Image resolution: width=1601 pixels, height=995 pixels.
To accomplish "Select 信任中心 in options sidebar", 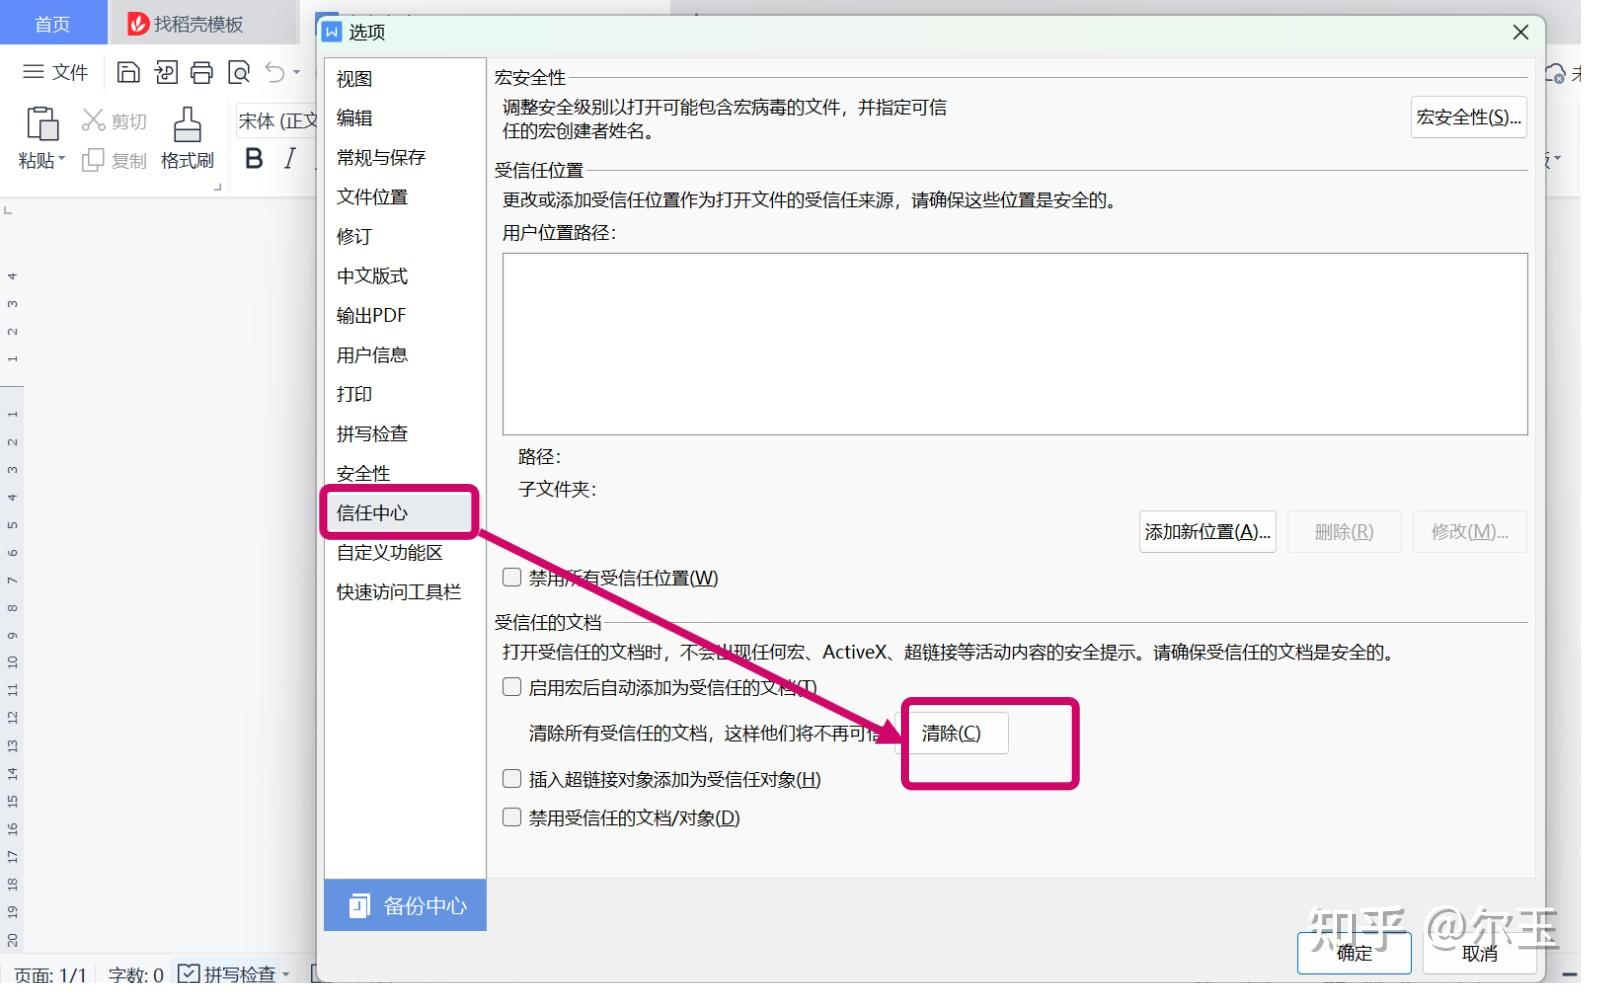I will tap(399, 513).
